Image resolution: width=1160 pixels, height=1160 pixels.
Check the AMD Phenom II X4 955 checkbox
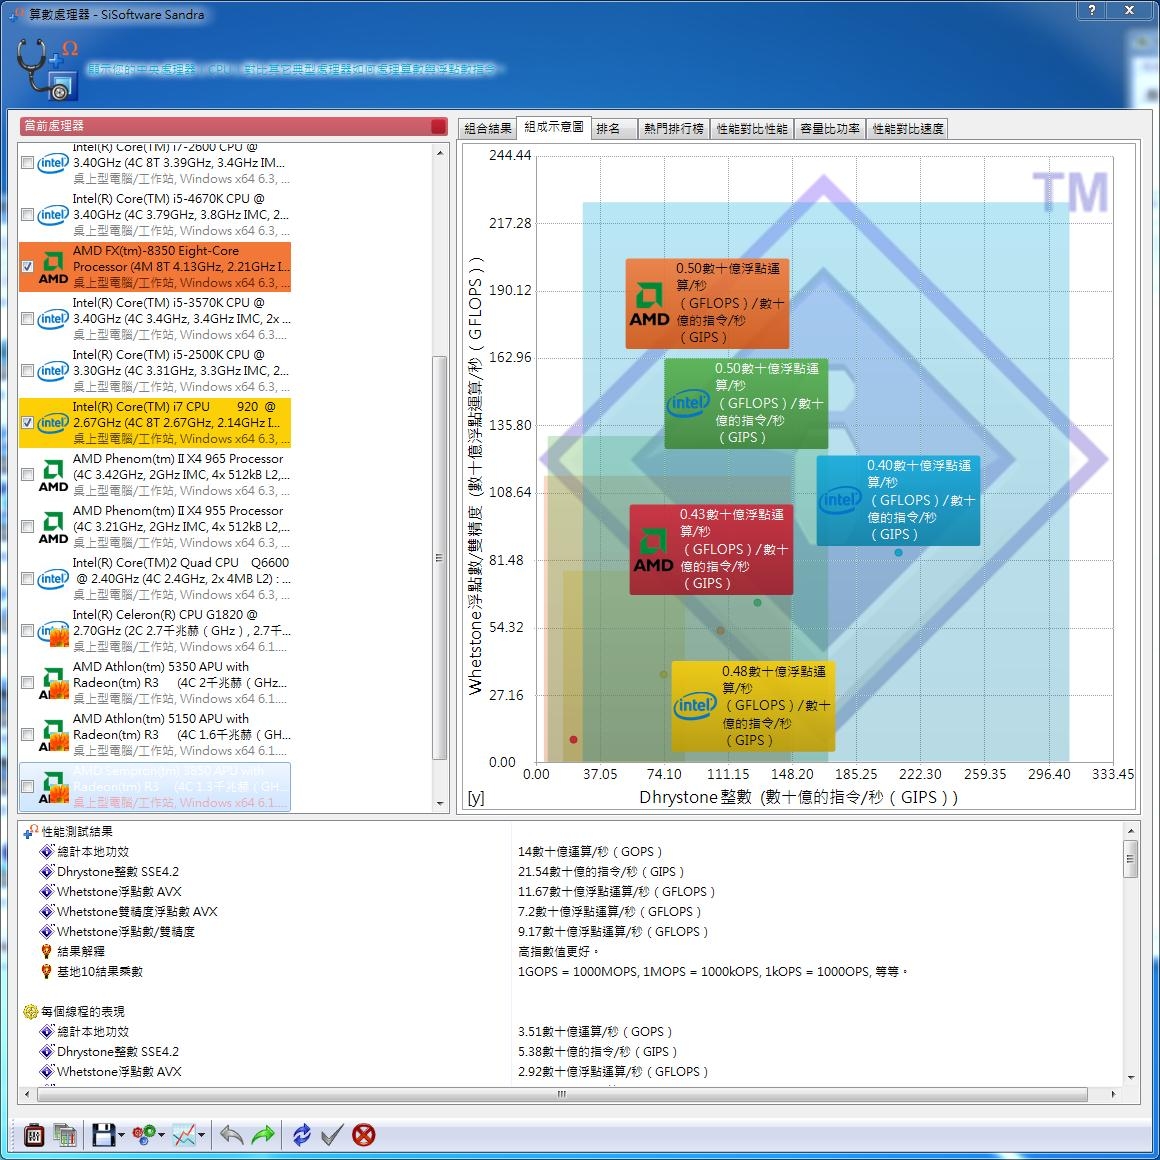point(27,526)
